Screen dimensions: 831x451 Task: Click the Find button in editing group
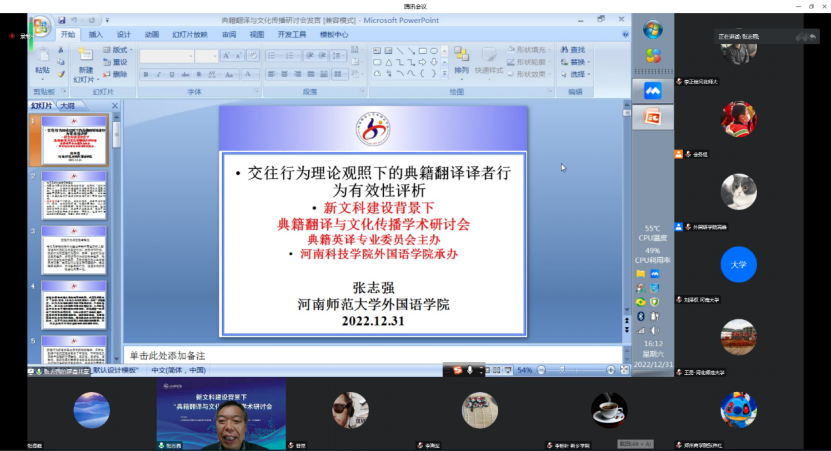click(574, 50)
